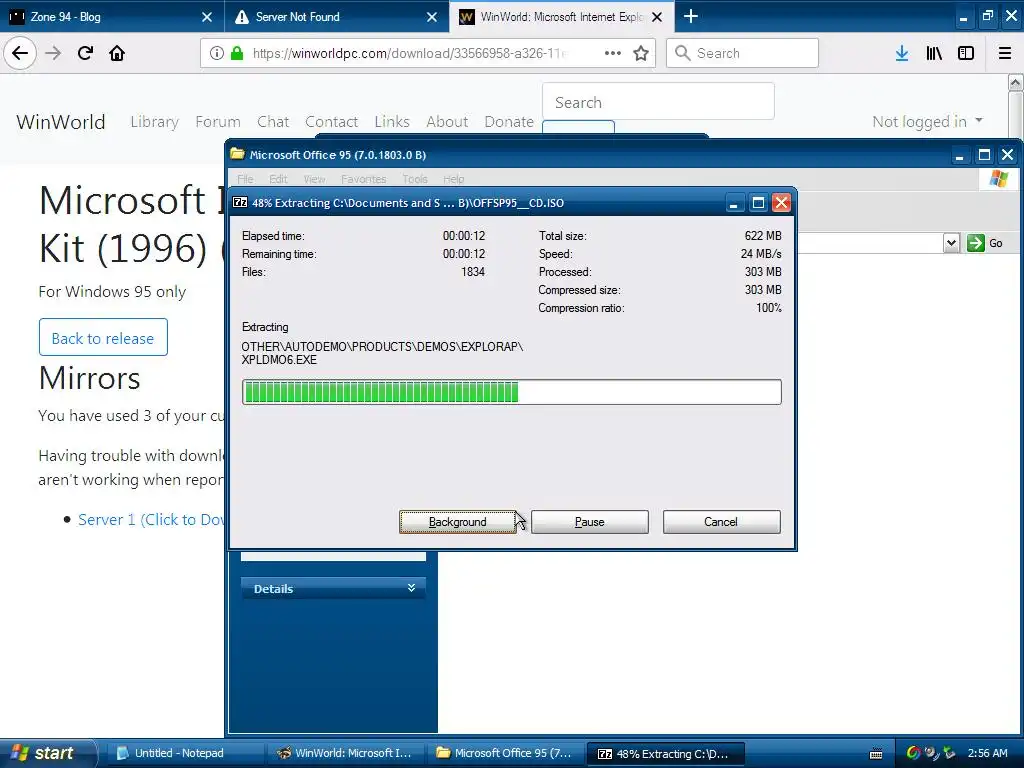Open the Help menu in Explorer window
This screenshot has height=768, width=1024.
(x=453, y=179)
